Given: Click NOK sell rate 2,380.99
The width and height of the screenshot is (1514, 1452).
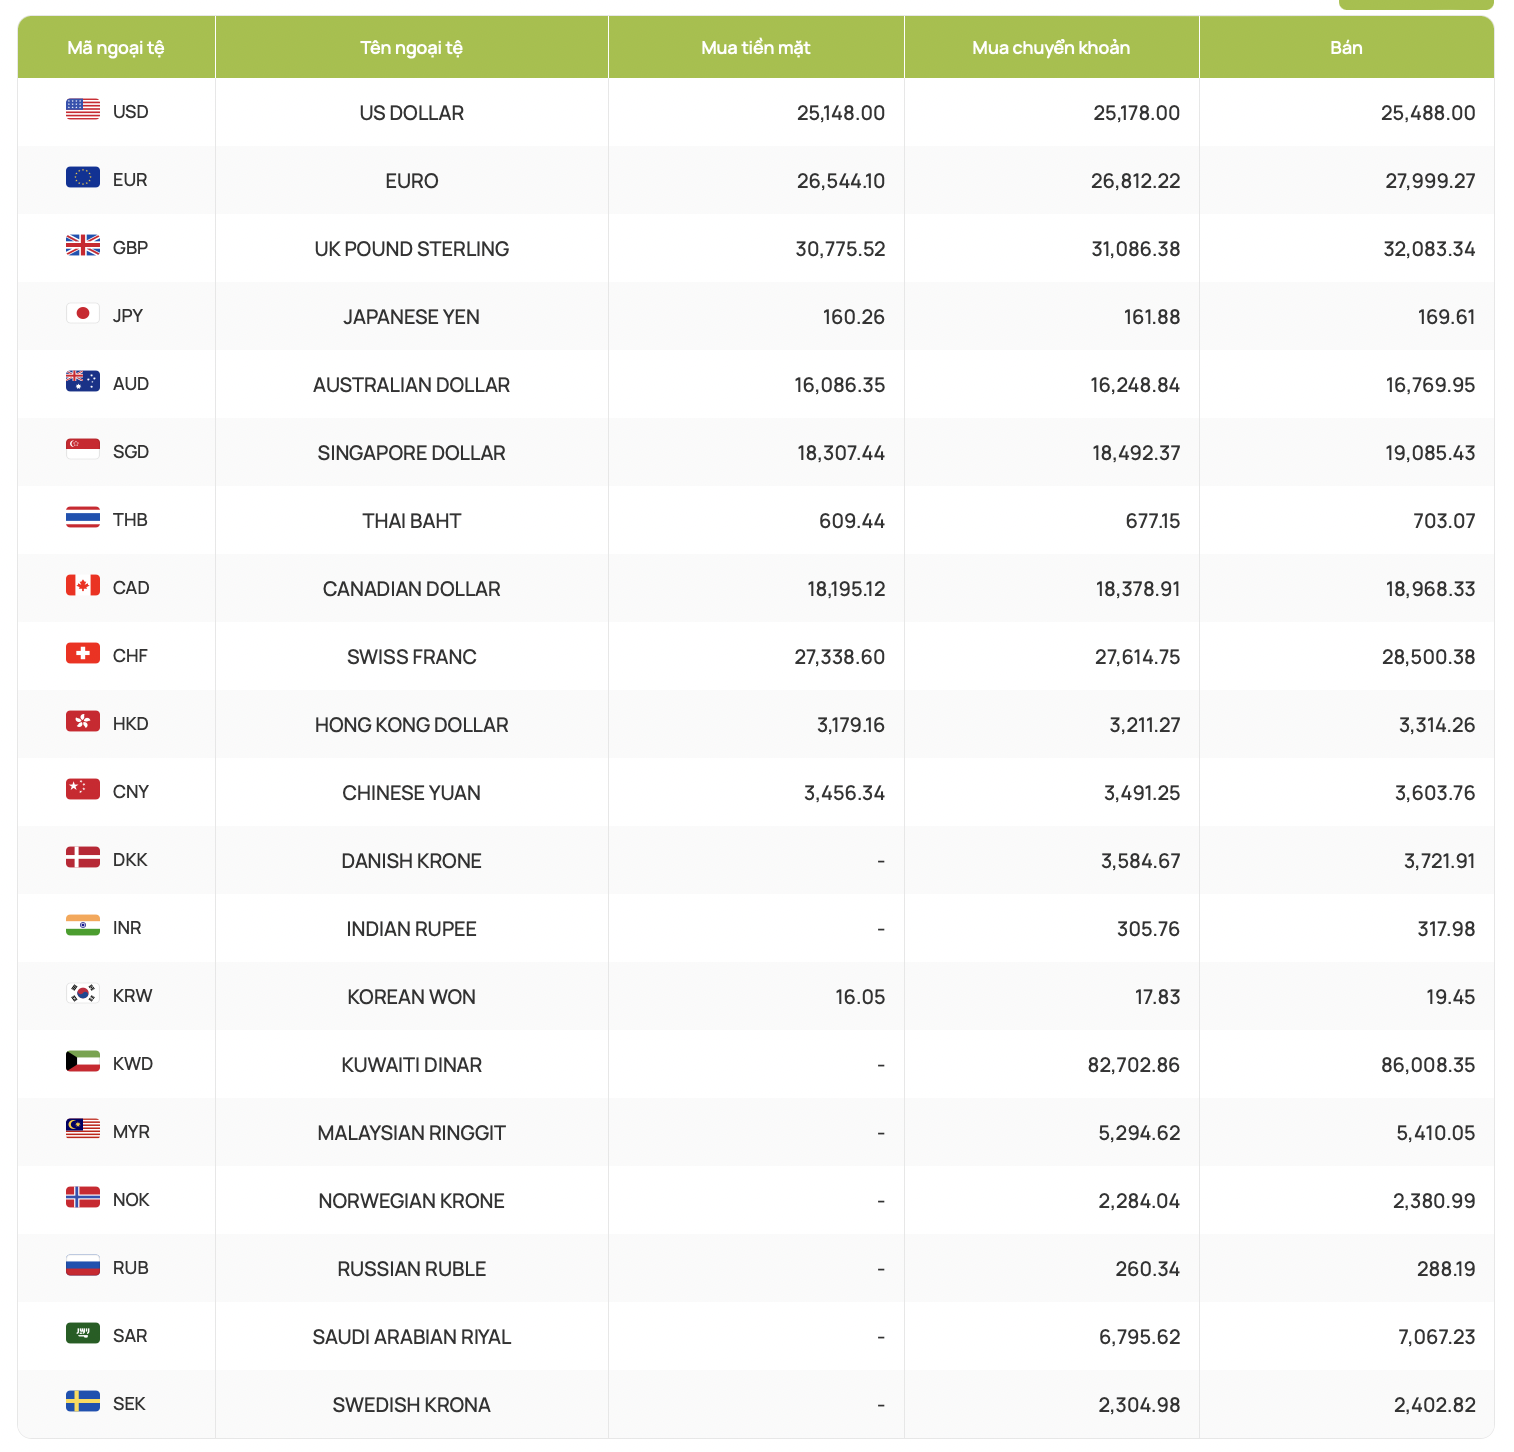Looking at the screenshot, I should click(x=1434, y=1201).
